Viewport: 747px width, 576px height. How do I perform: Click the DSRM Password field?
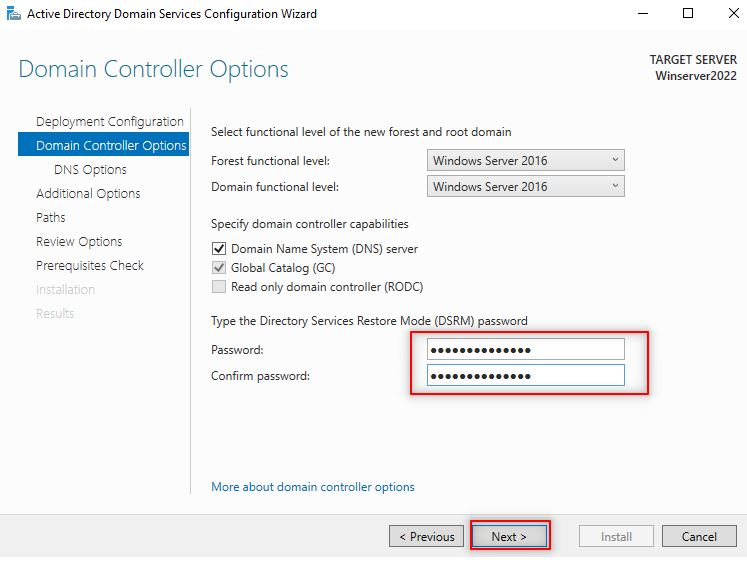point(525,350)
